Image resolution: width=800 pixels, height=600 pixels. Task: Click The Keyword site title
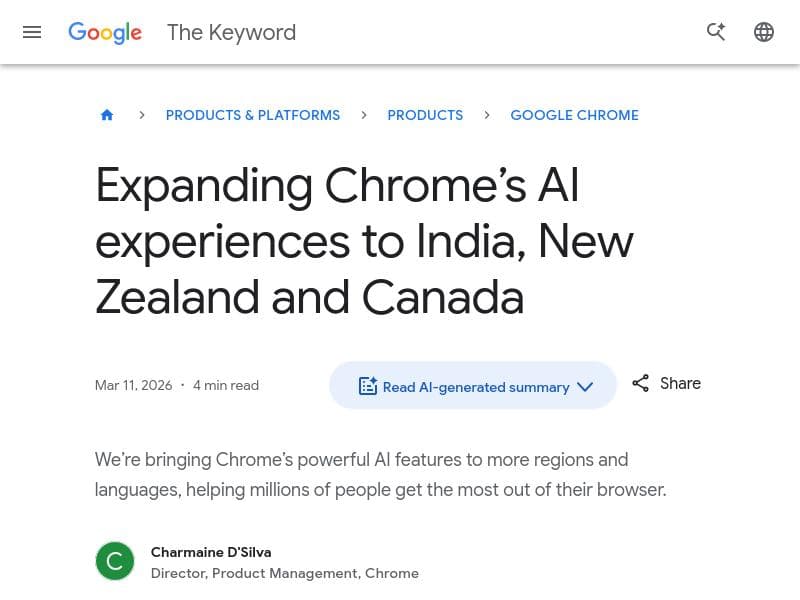[231, 32]
